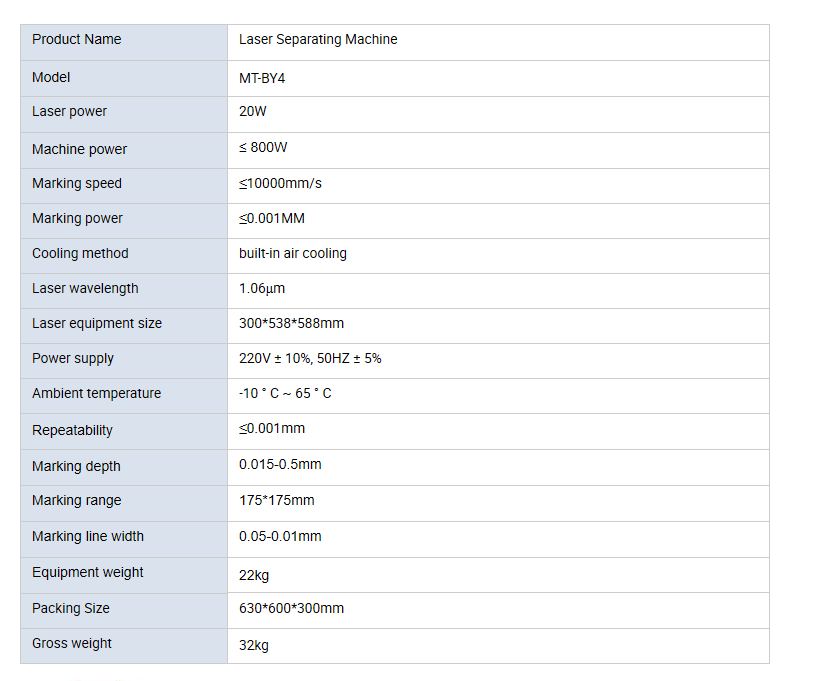Select the ≤ 800W machine power value
The width and height of the screenshot is (817, 681).
click(x=263, y=147)
